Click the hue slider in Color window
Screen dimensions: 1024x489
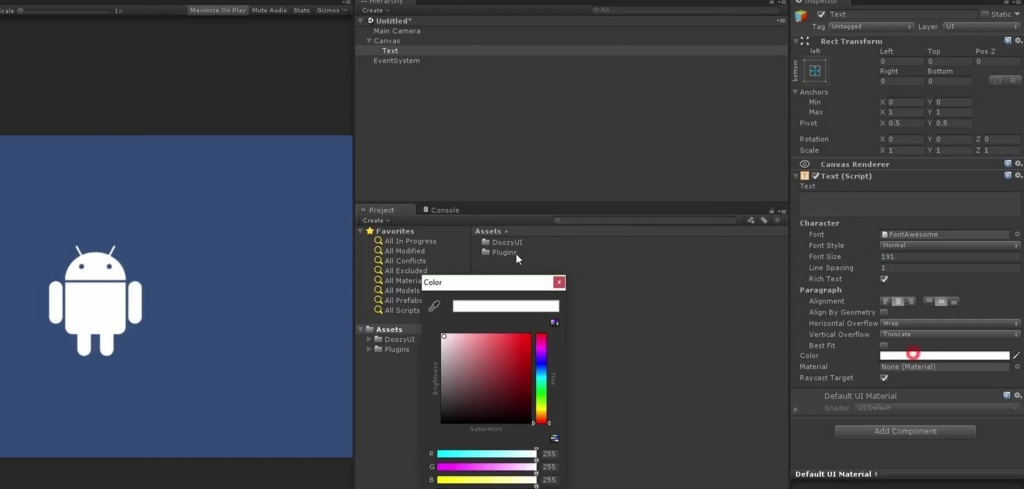541,379
